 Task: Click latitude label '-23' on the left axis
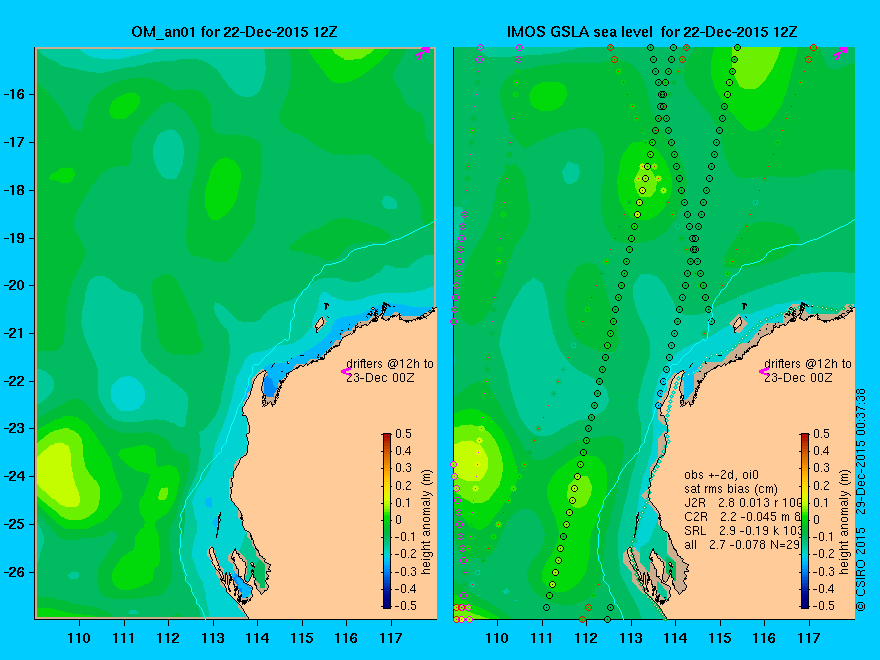15,428
